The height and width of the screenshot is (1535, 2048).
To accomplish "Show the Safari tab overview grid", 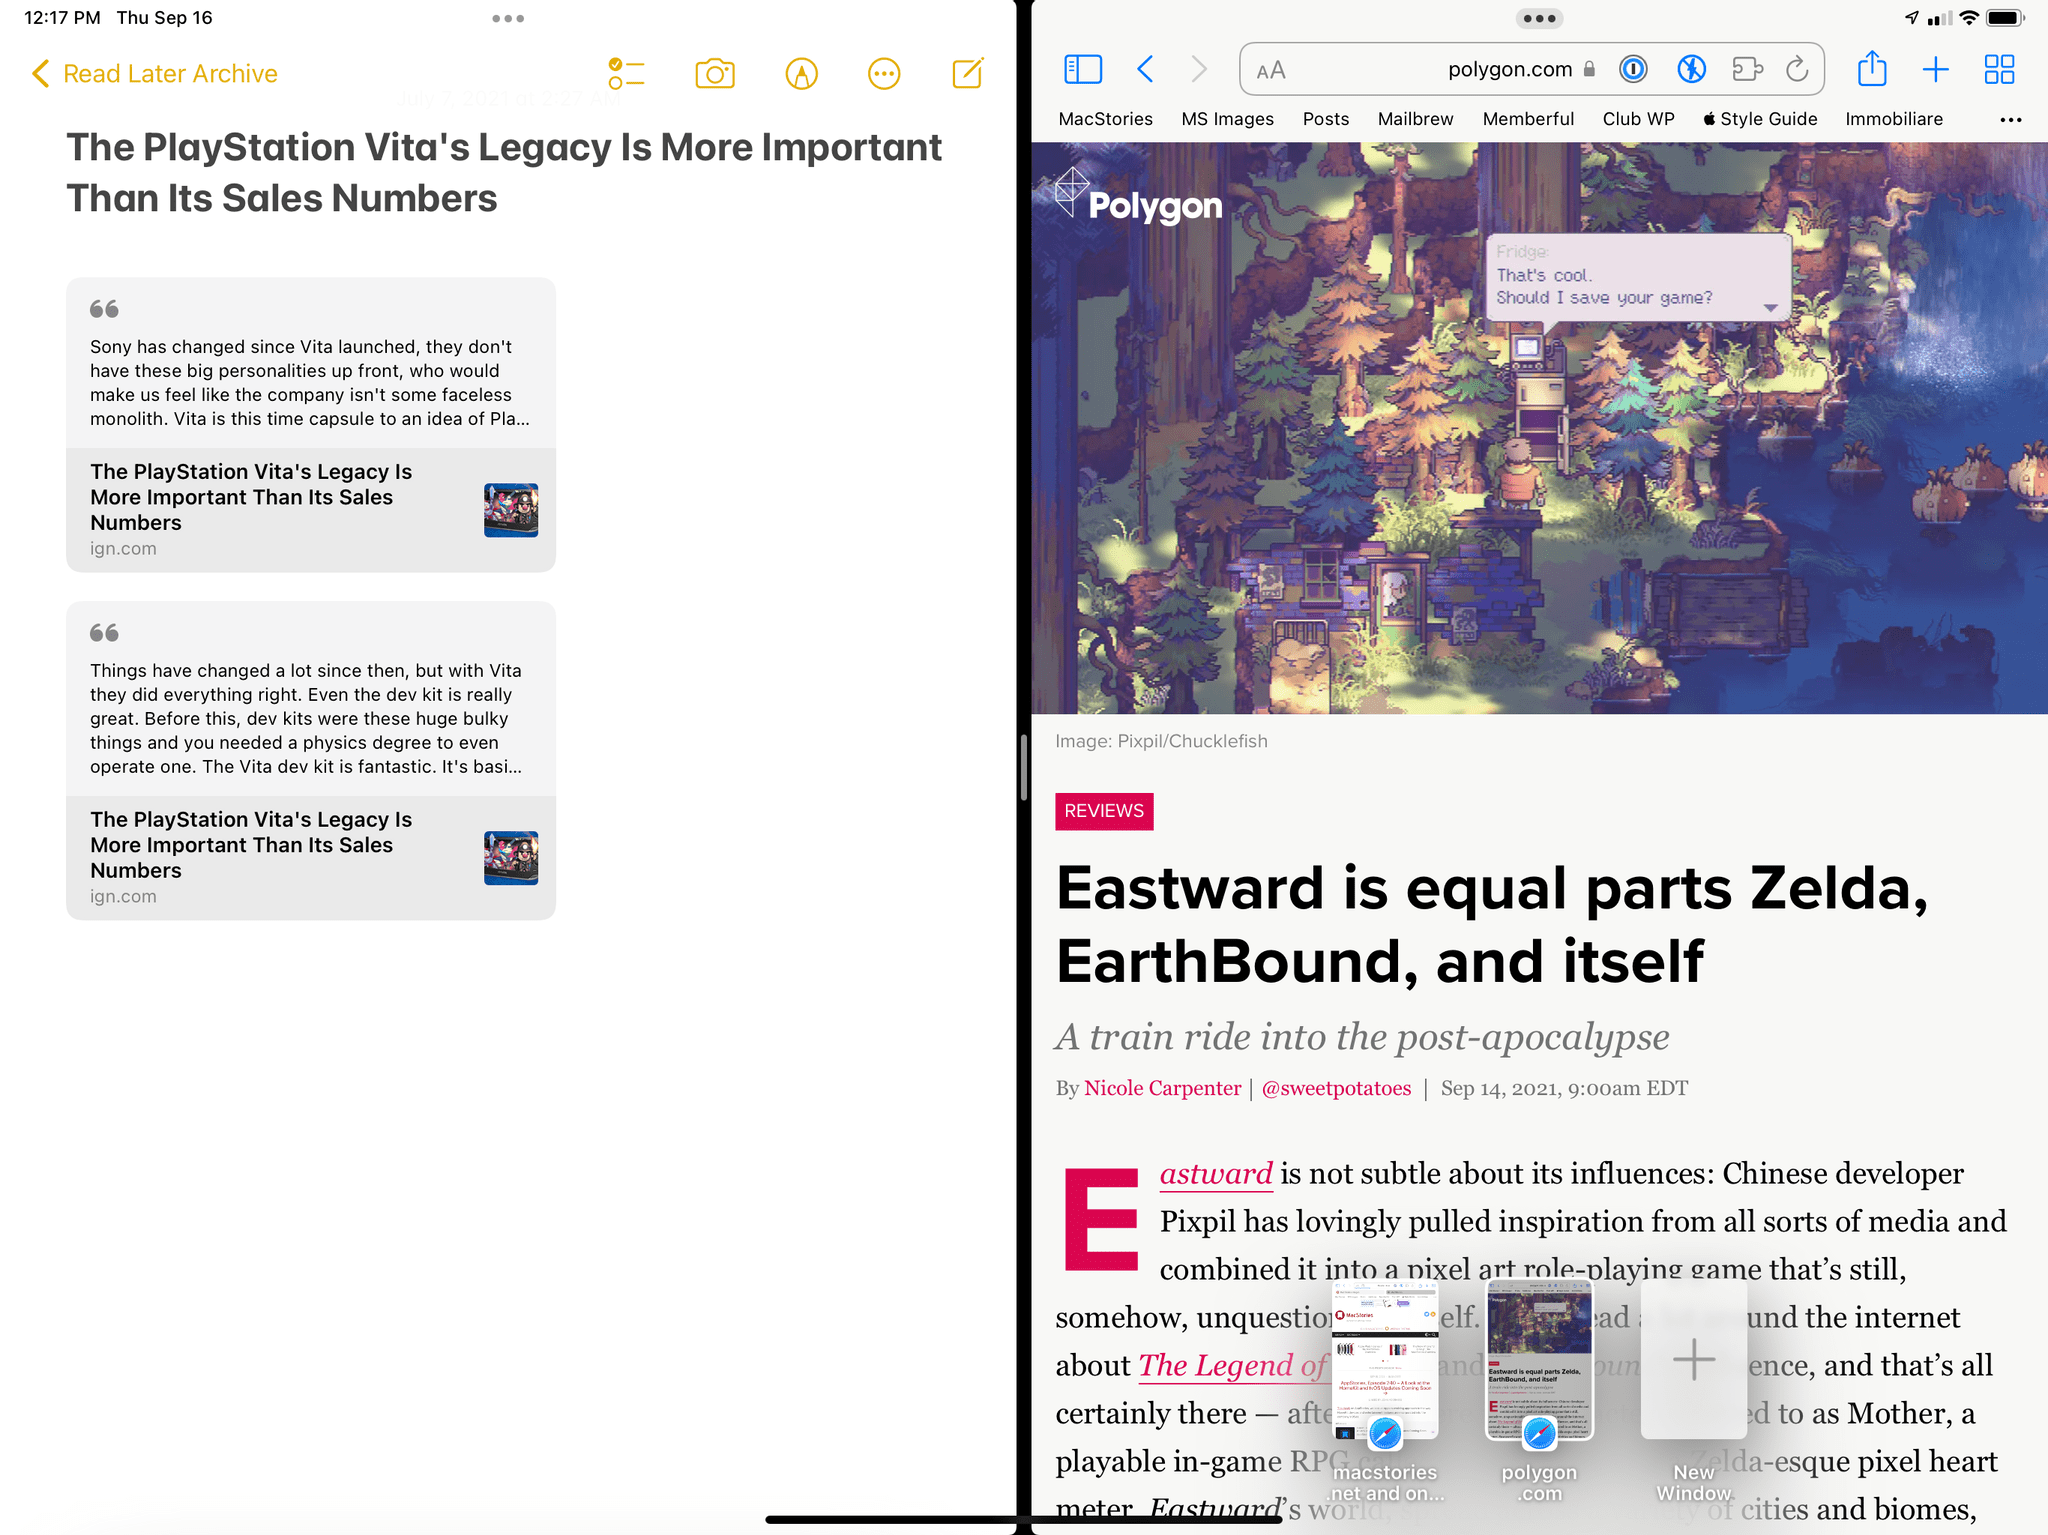I will pos(1999,69).
